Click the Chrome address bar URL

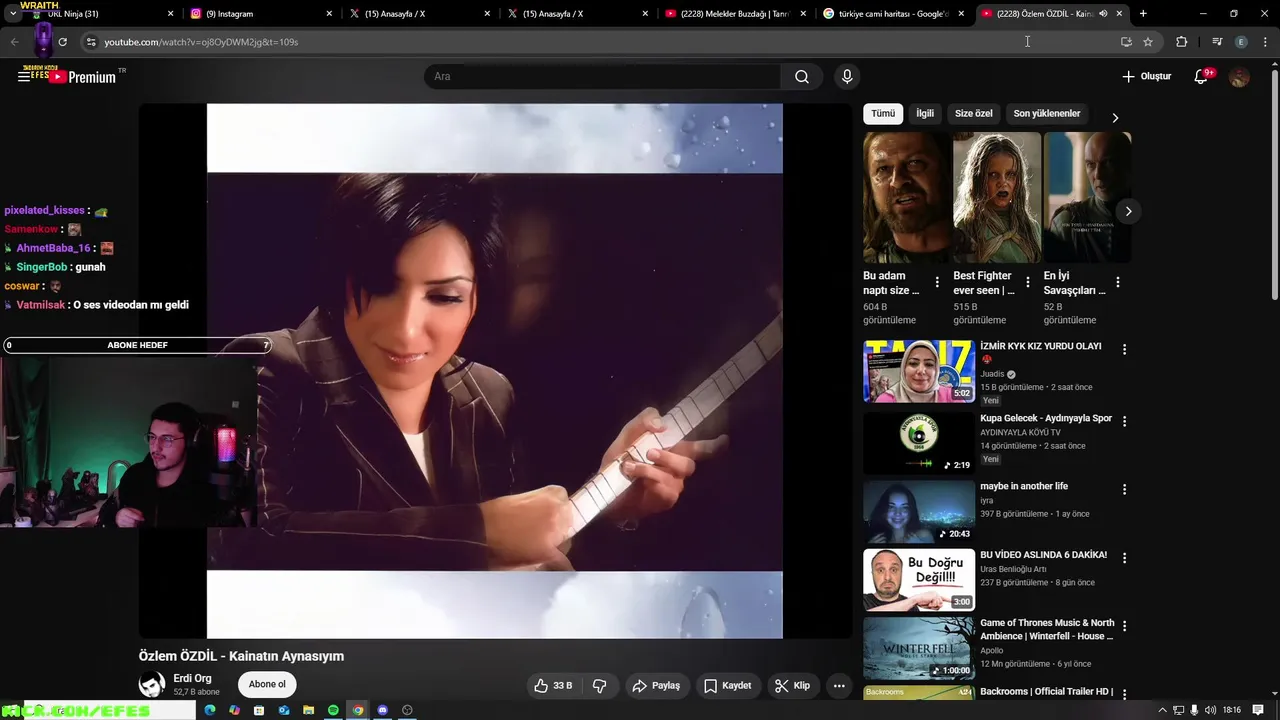coord(201,42)
